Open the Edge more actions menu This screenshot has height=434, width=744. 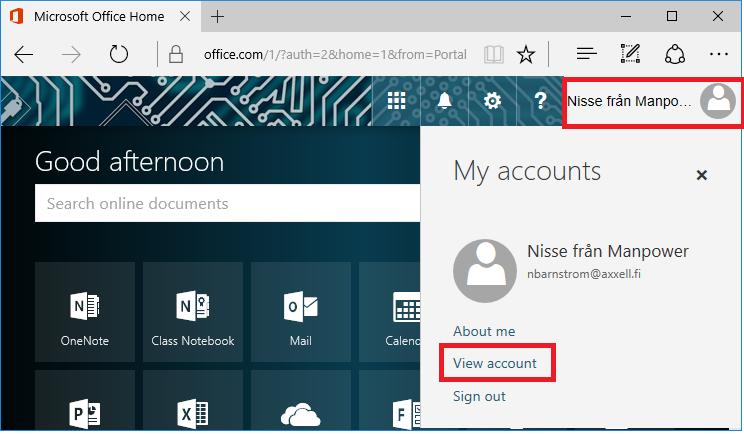tap(719, 54)
